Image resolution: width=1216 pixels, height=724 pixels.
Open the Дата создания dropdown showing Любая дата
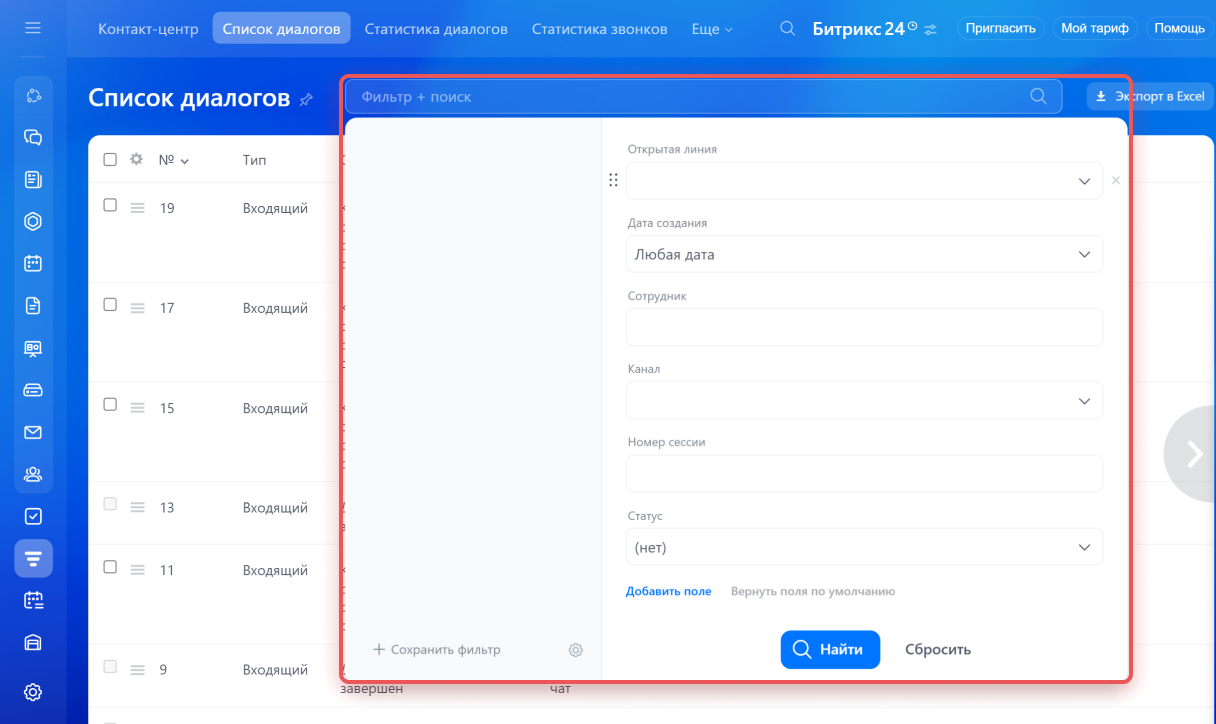coord(864,254)
